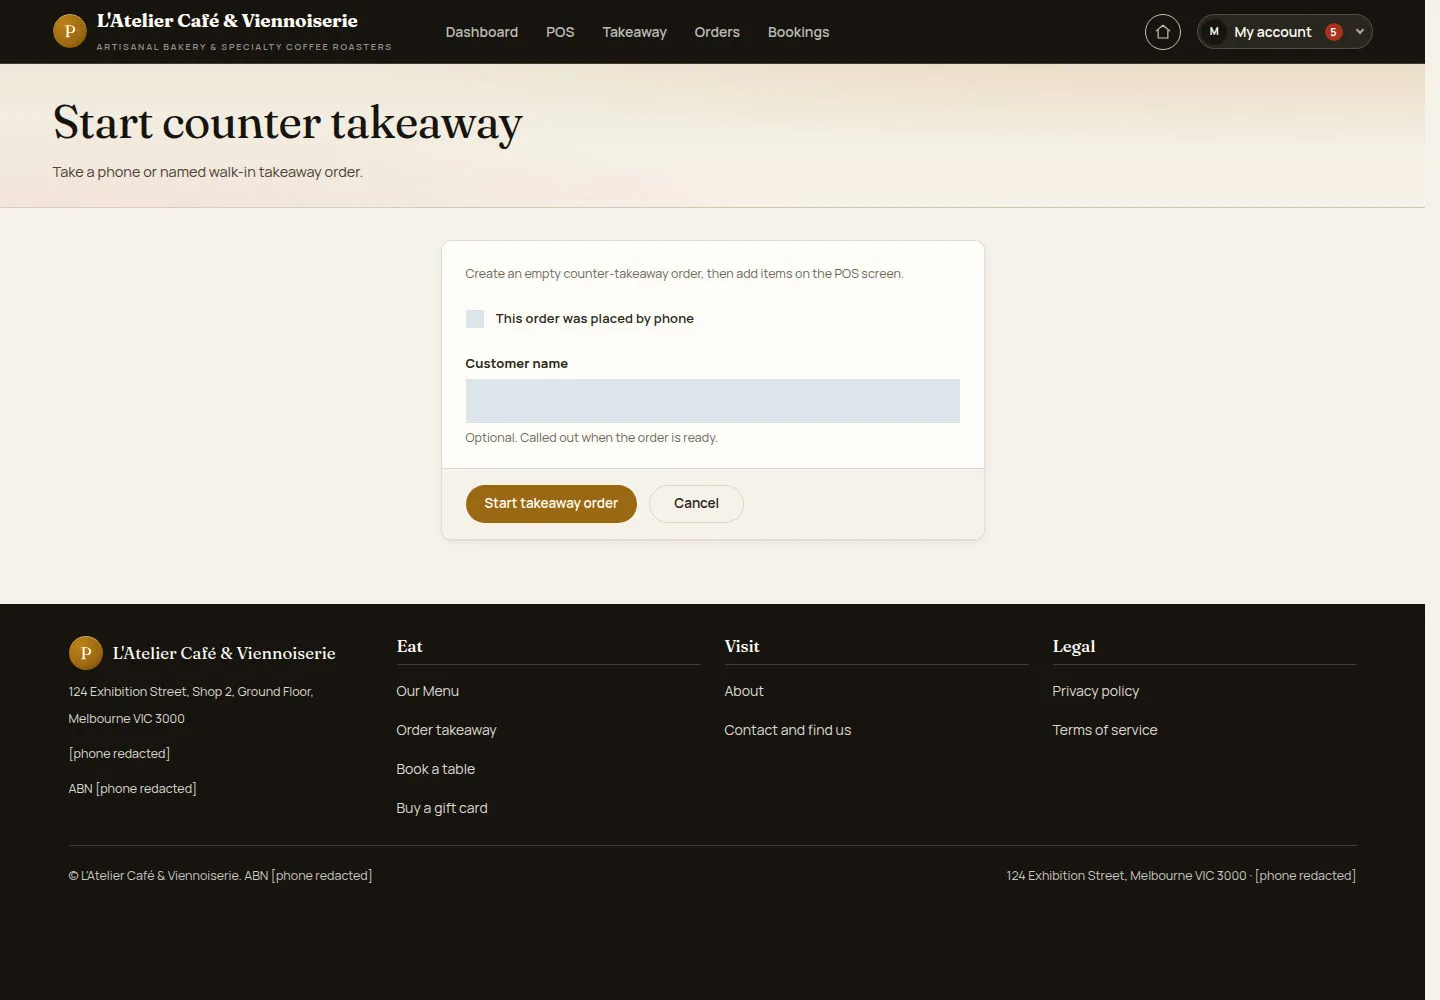Open the Orders nav item
Viewport: 1440px width, 1000px height.
click(x=717, y=32)
